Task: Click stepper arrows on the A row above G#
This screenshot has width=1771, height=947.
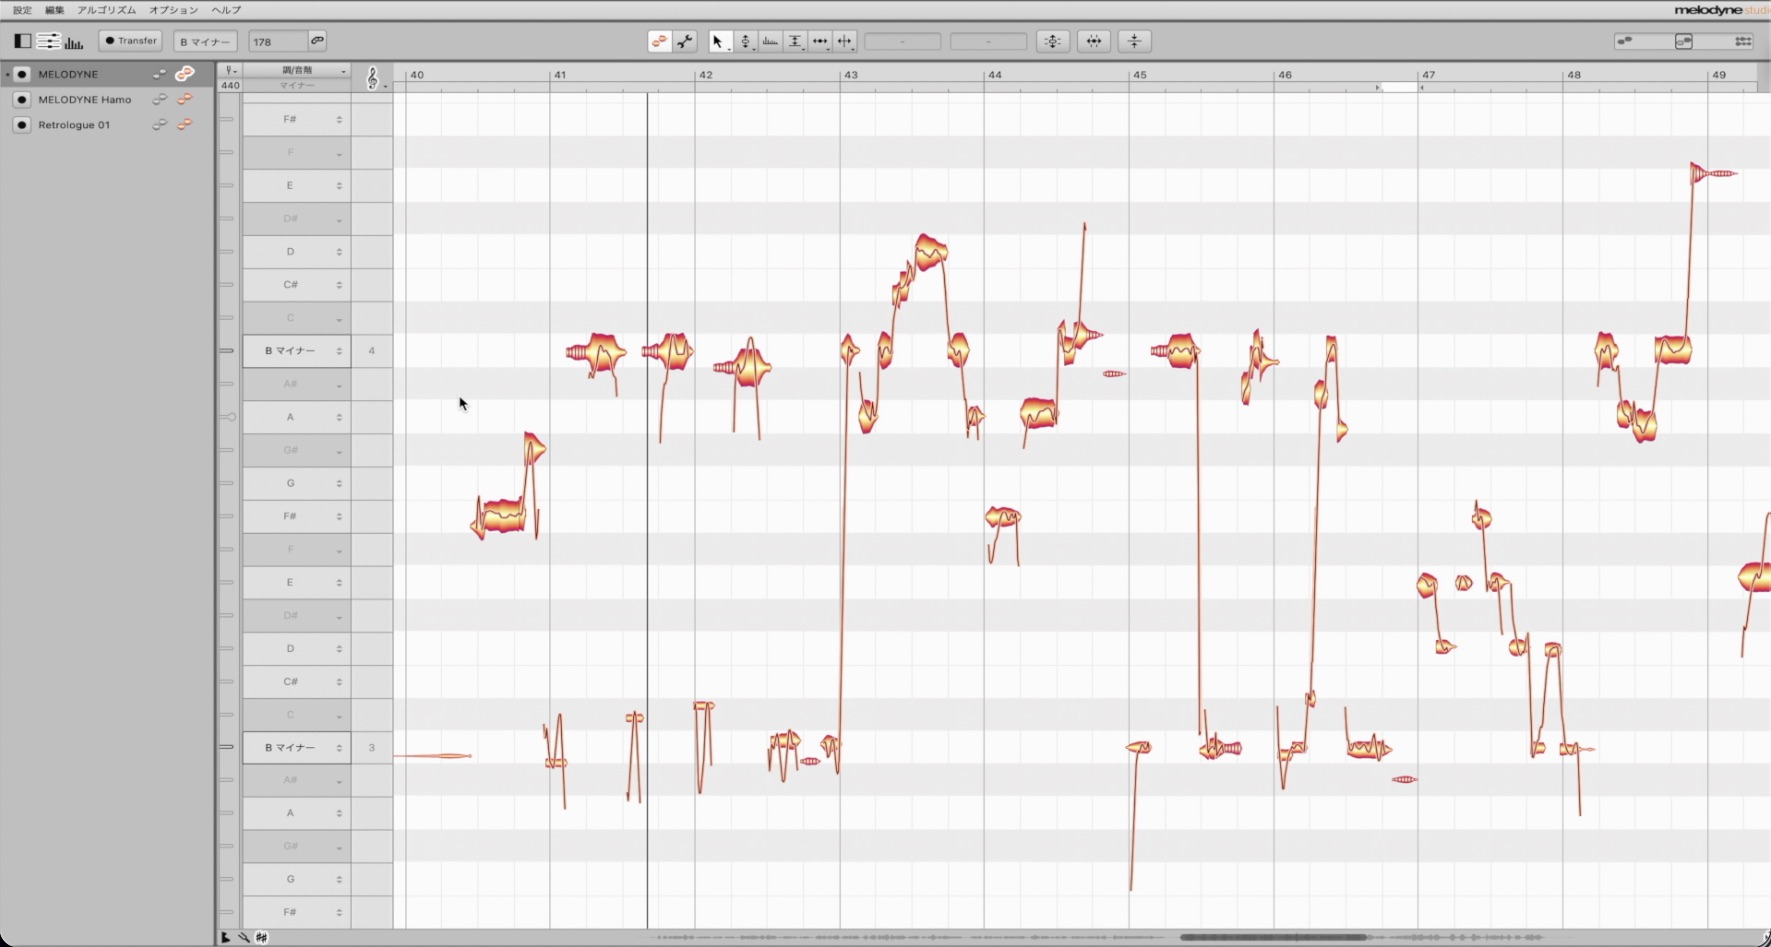Action: click(339, 417)
